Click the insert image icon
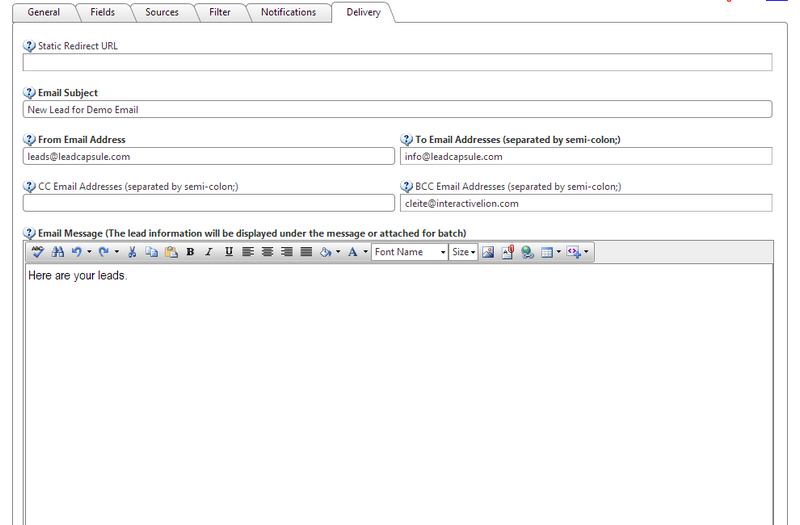 point(488,252)
